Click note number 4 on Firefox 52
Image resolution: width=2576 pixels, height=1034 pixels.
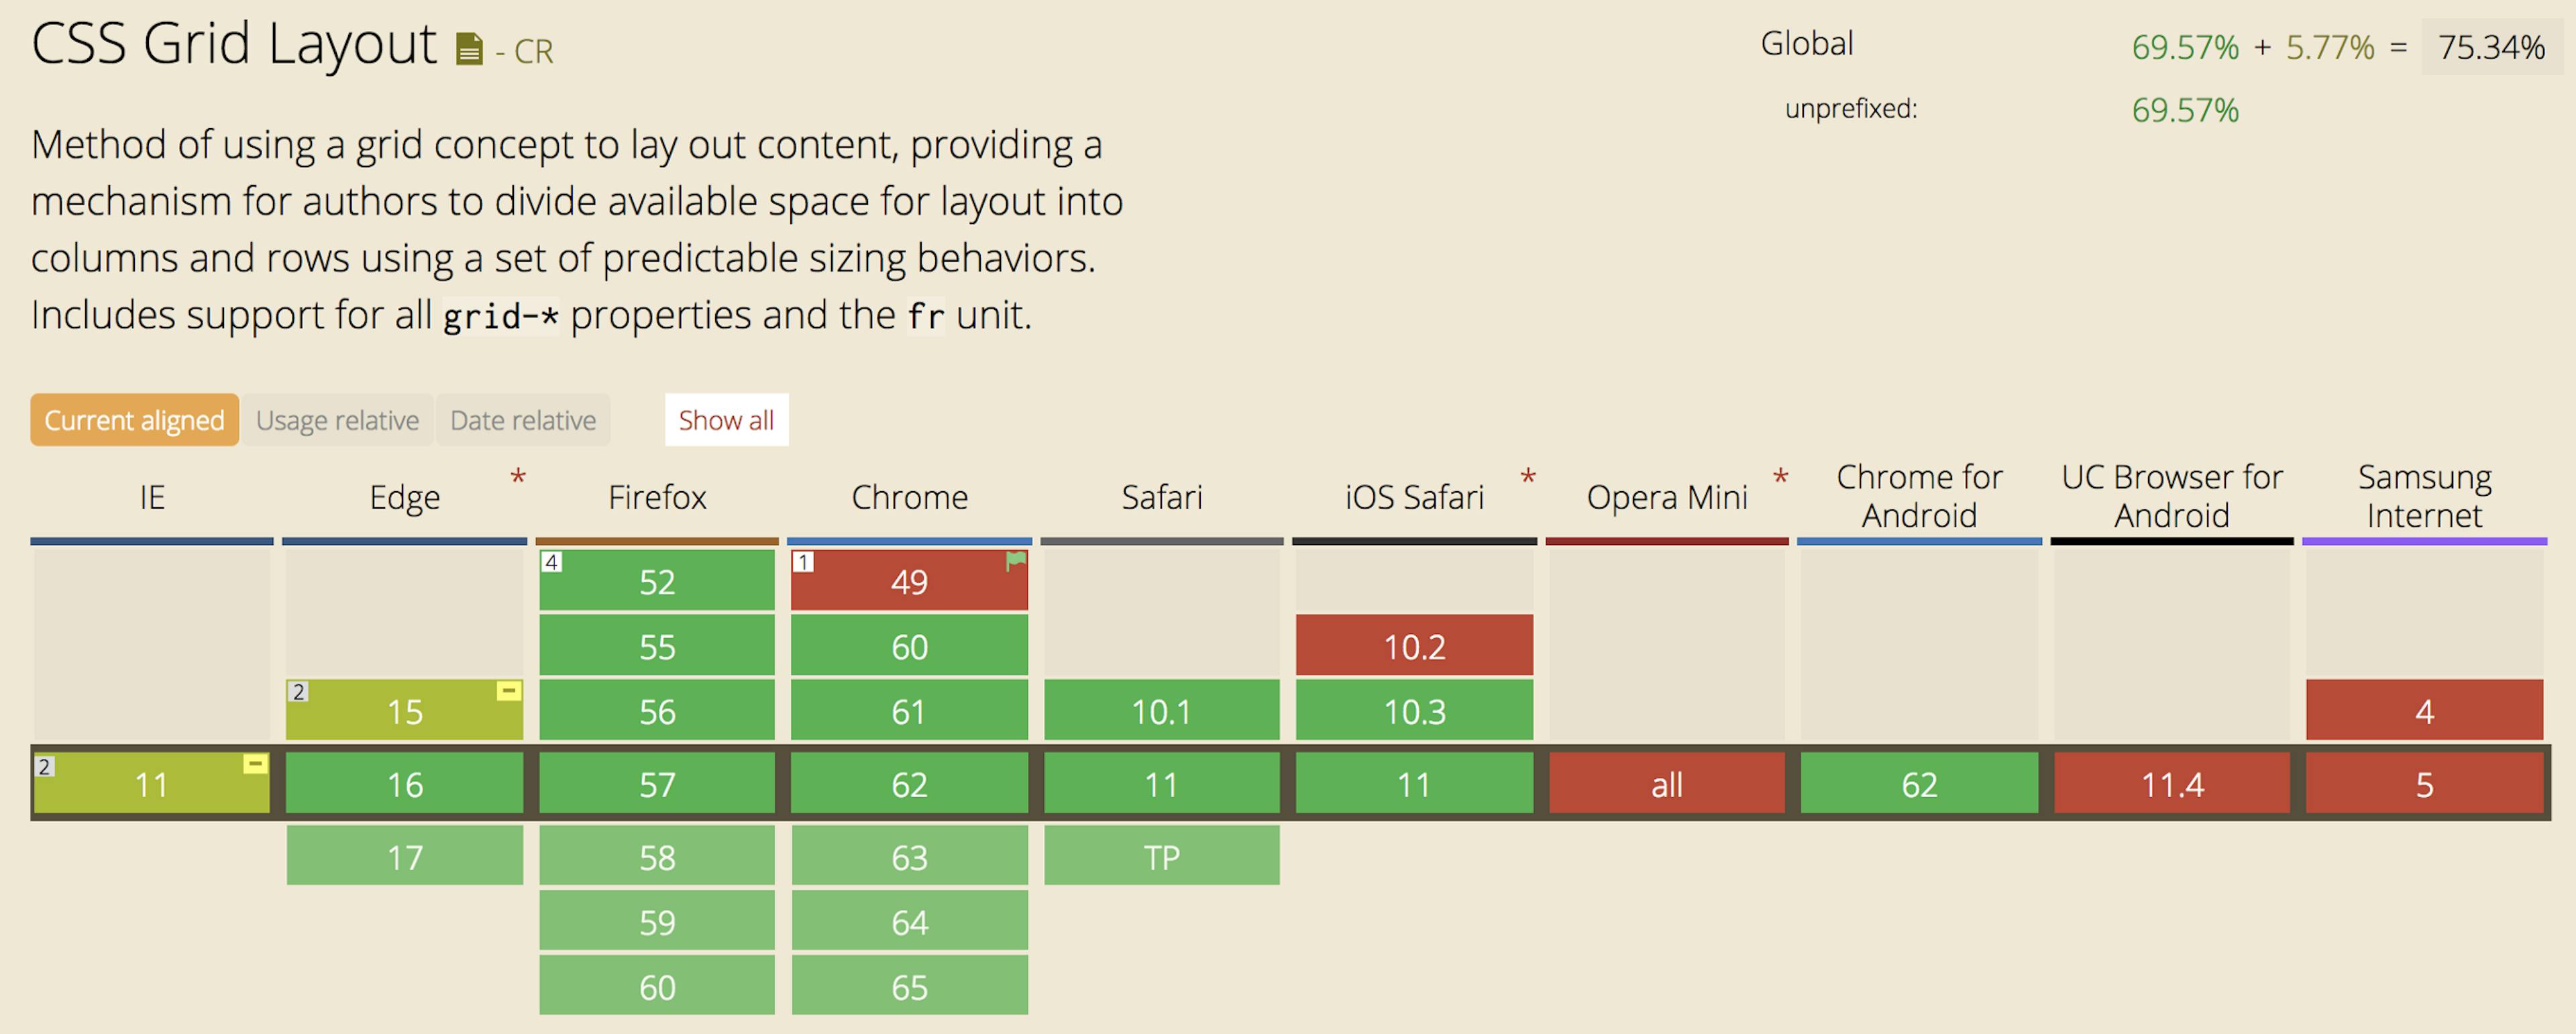(551, 562)
